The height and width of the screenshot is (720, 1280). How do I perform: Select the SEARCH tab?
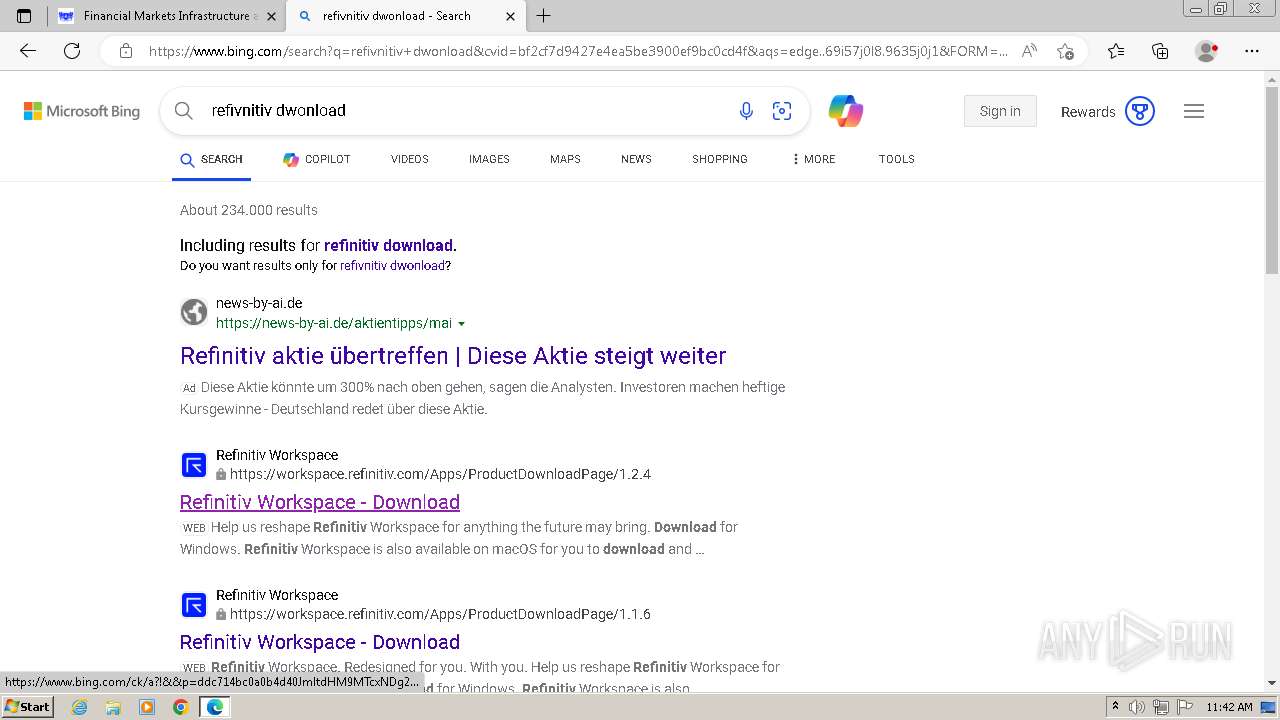pos(211,159)
